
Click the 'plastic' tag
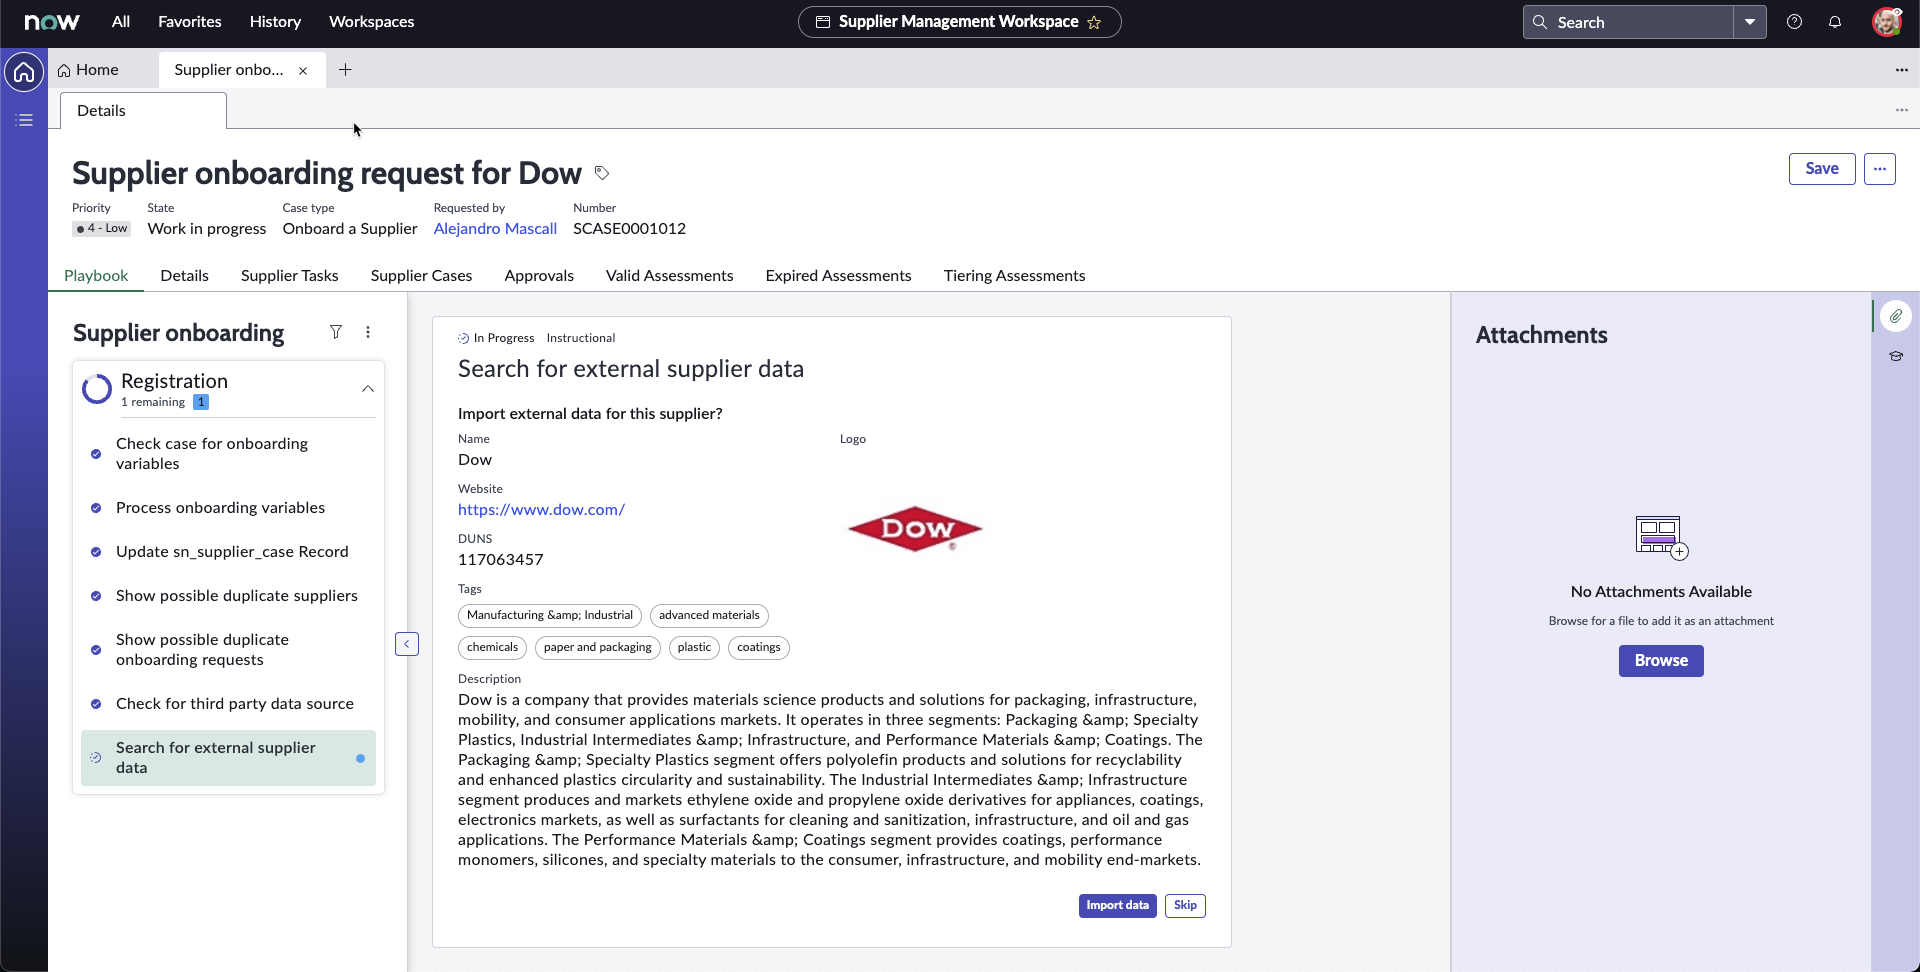click(x=694, y=648)
